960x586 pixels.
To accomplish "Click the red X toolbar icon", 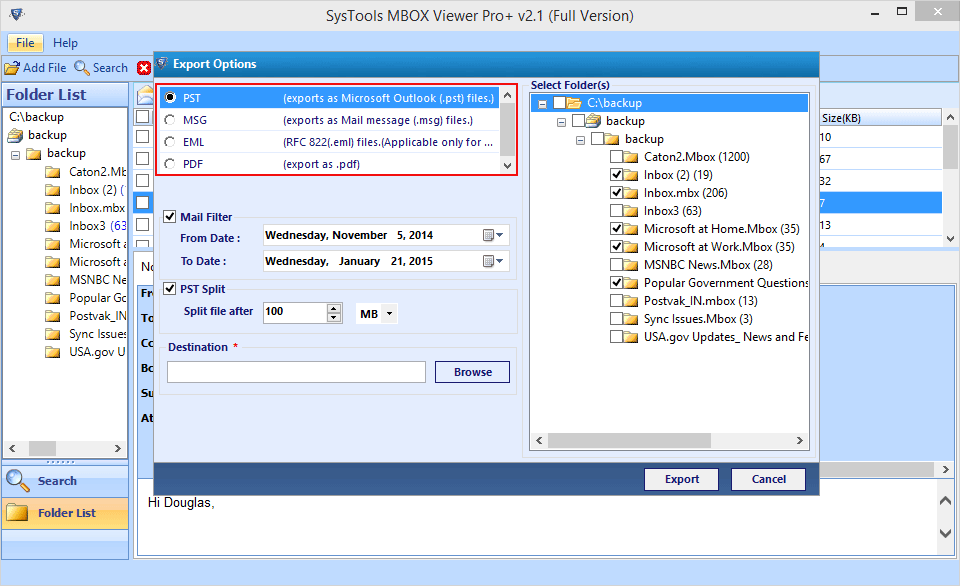I will pyautogui.click(x=144, y=68).
